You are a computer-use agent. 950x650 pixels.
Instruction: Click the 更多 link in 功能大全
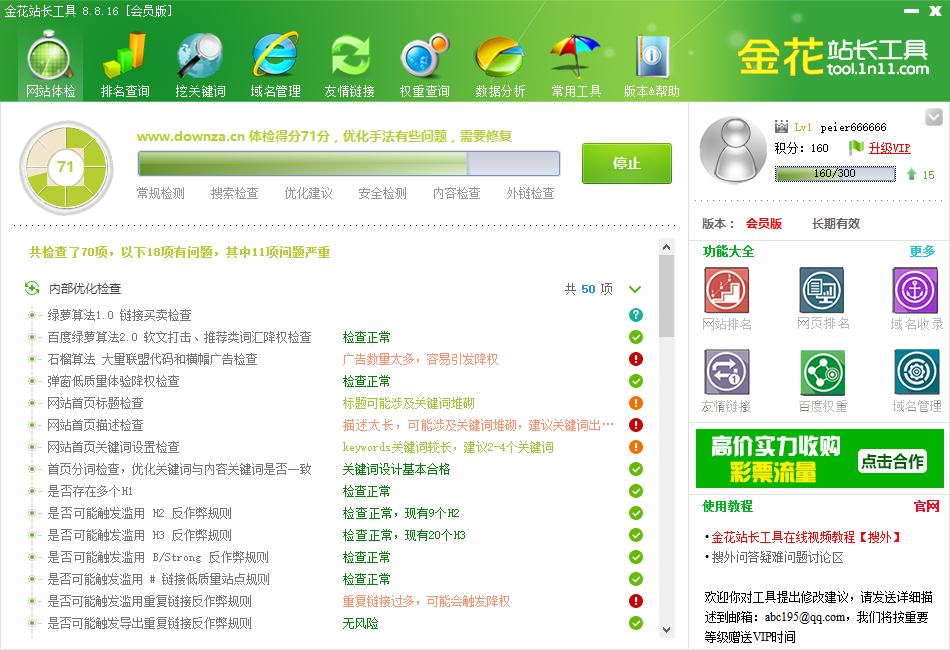[922, 251]
